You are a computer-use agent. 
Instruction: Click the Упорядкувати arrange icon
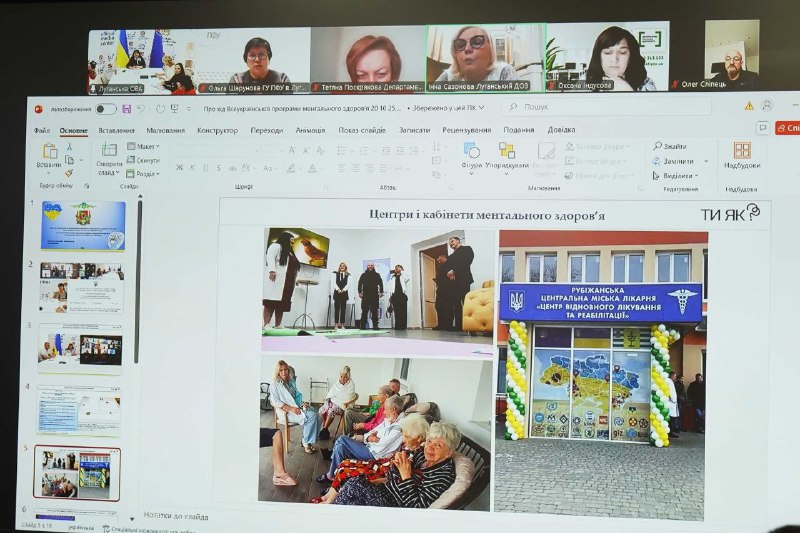pos(507,151)
